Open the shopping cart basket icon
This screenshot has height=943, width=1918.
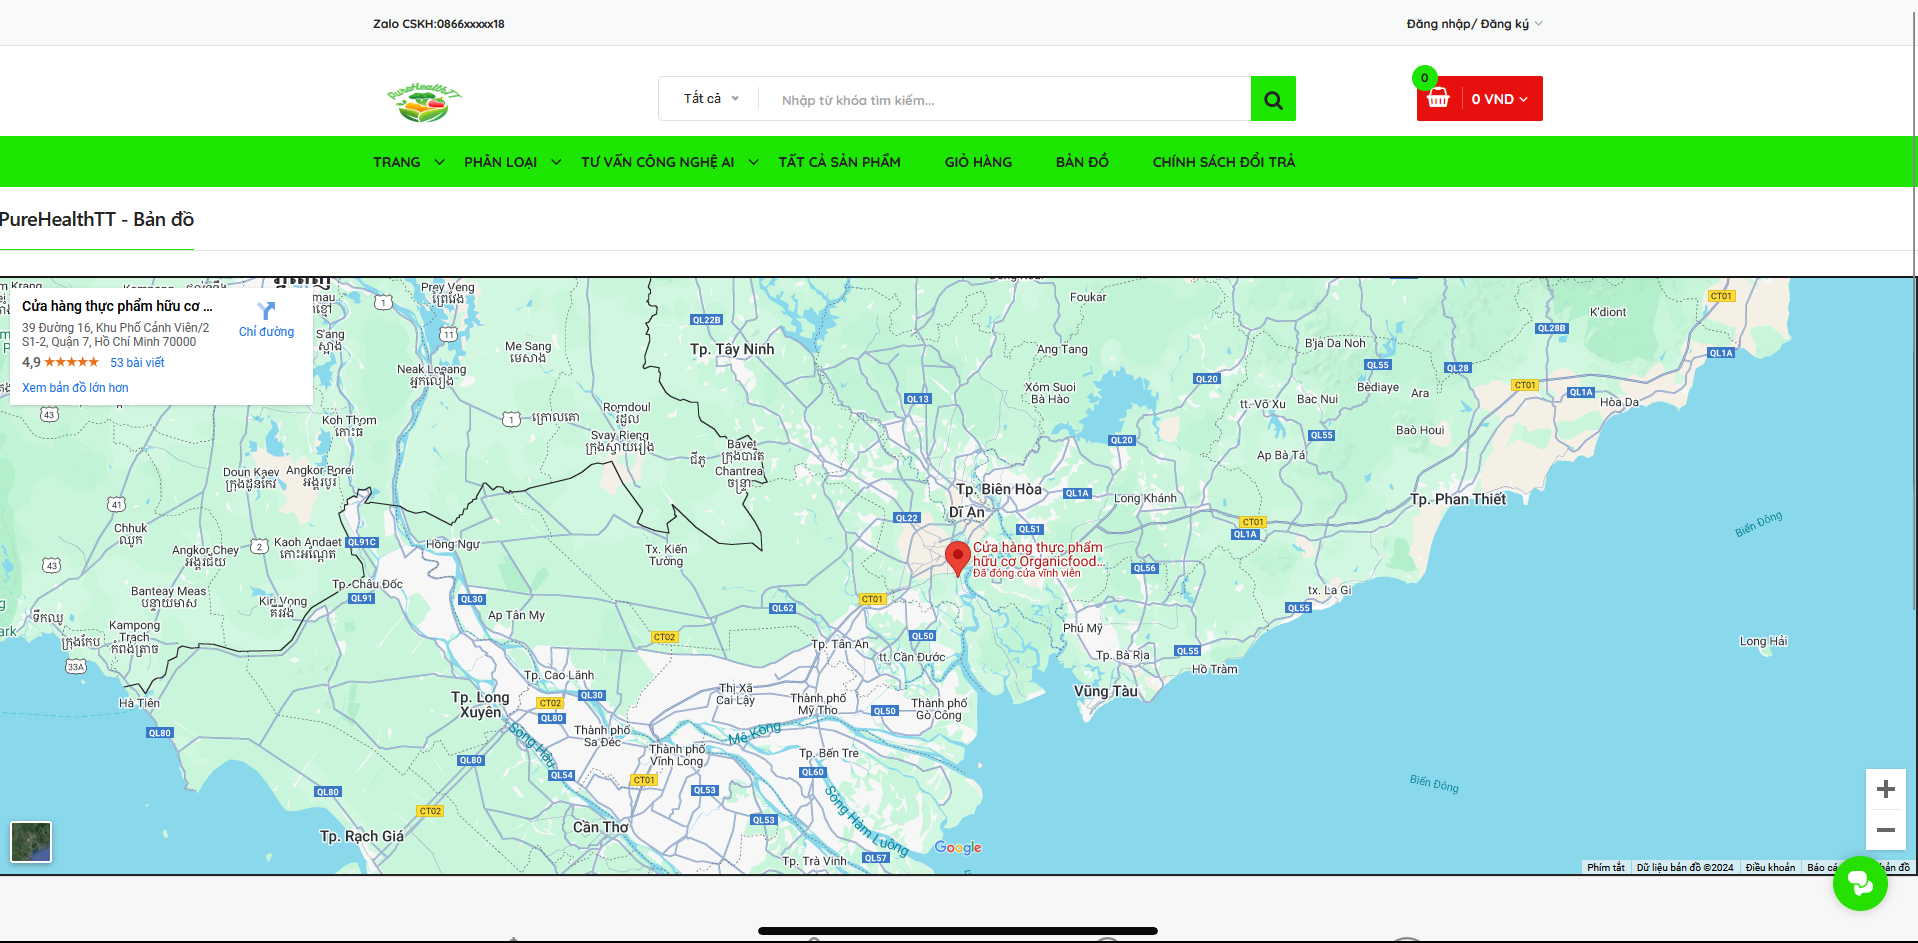click(x=1438, y=99)
